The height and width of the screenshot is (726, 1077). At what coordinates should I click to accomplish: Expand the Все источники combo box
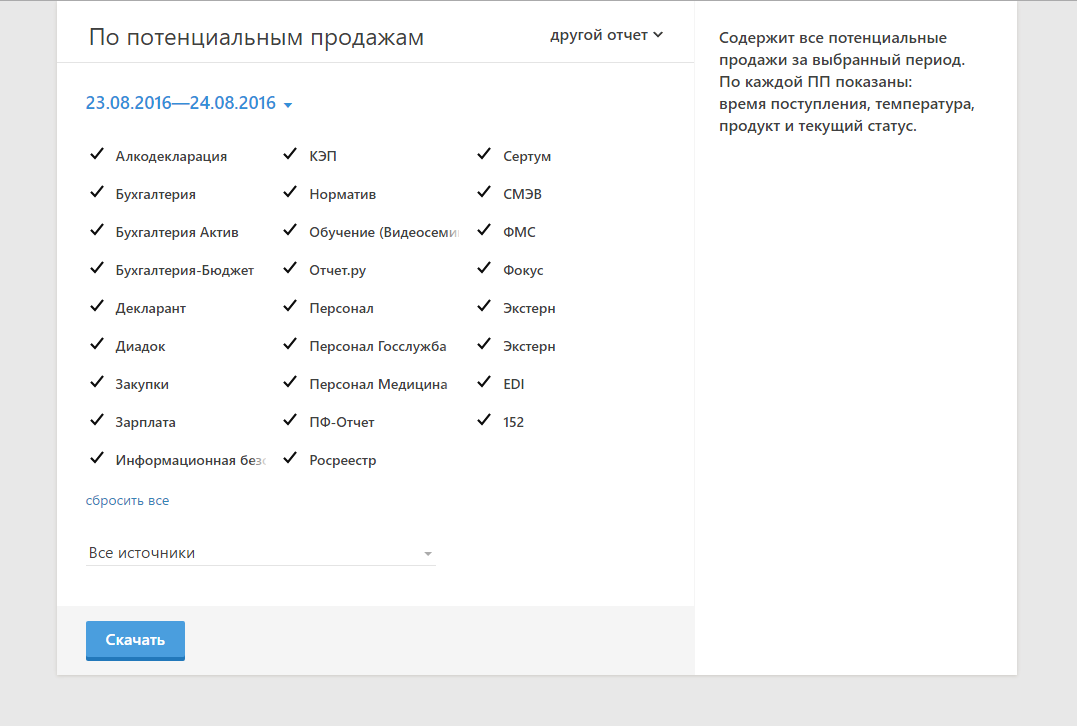coord(260,553)
